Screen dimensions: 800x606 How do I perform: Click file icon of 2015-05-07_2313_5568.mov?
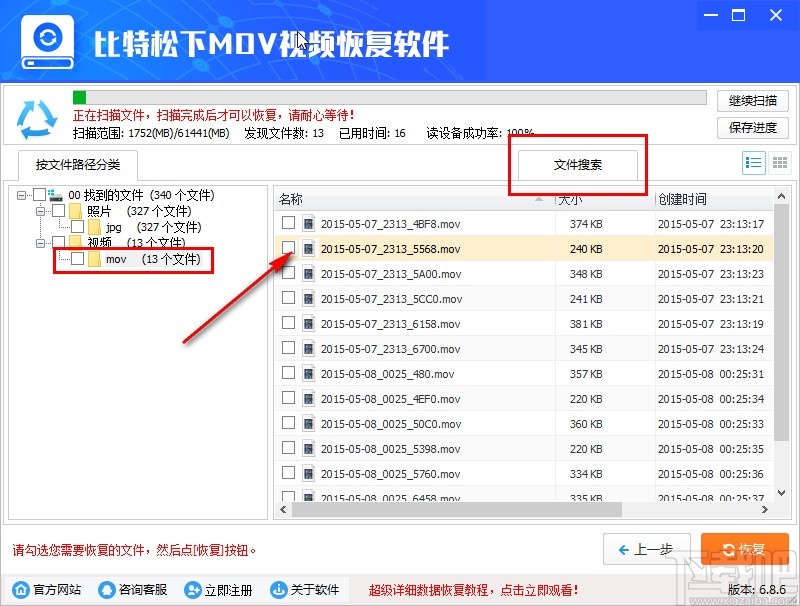(308, 248)
